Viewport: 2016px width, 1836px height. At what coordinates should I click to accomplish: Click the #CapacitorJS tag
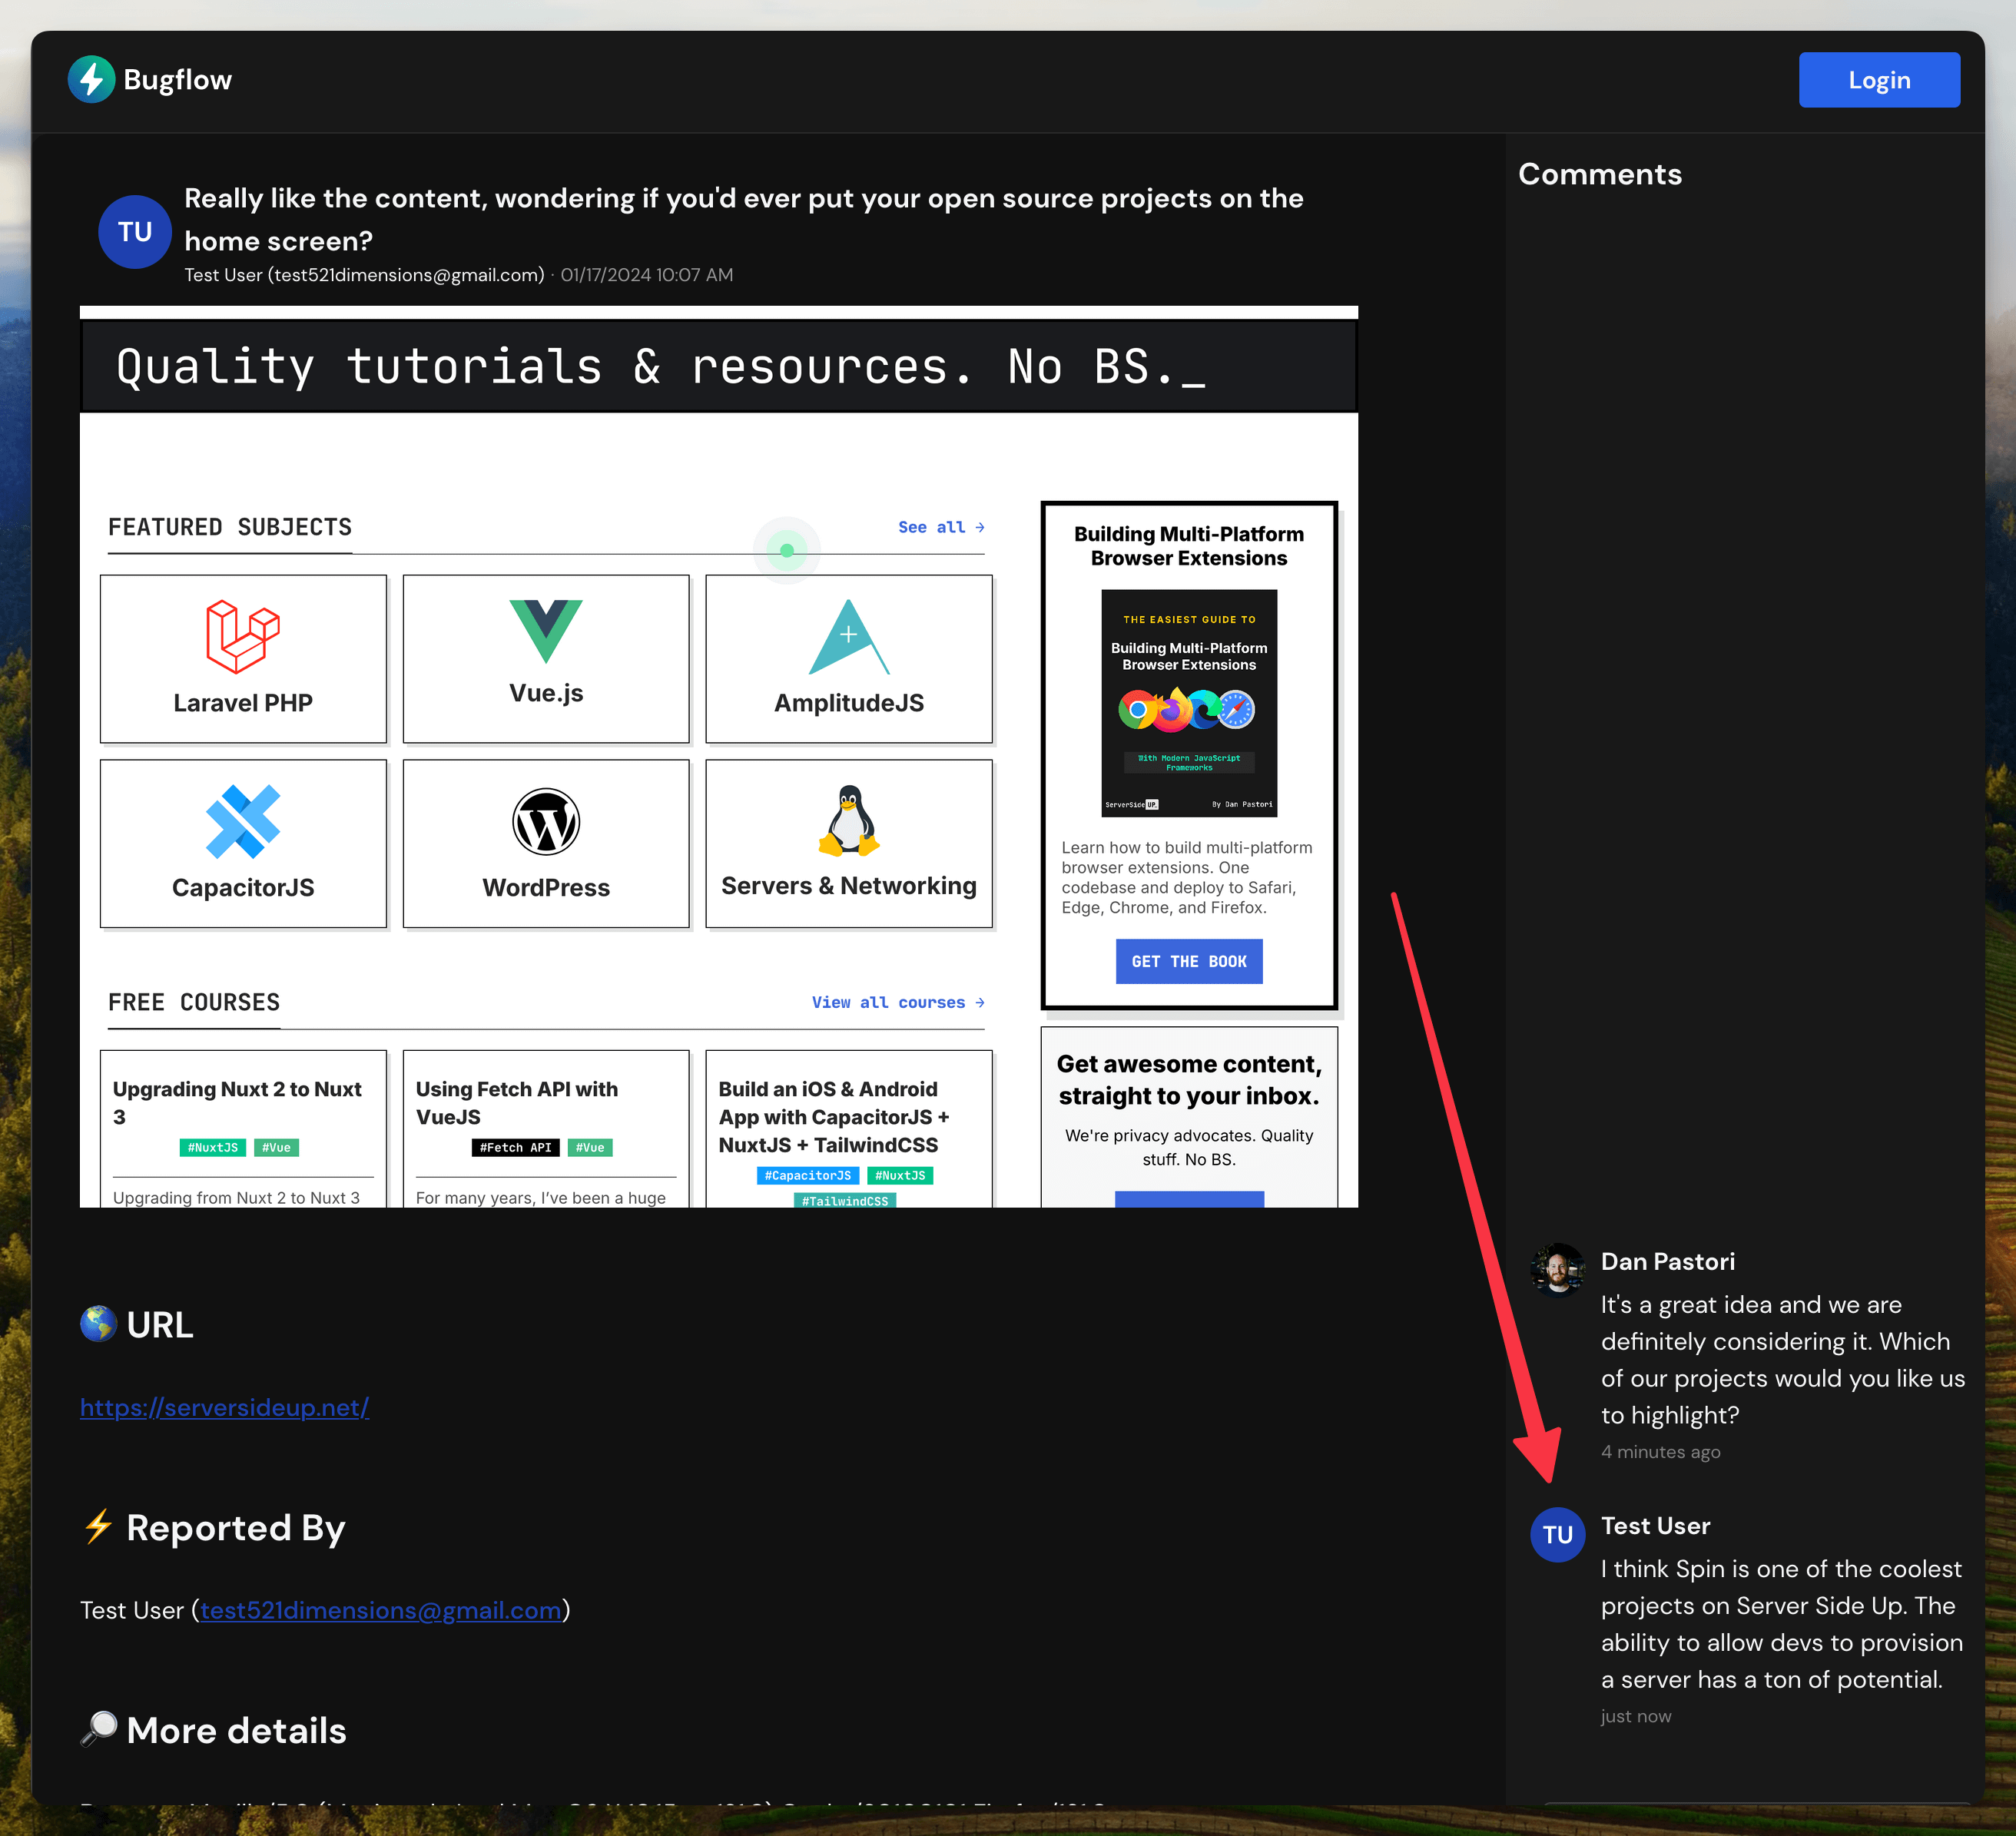(808, 1175)
